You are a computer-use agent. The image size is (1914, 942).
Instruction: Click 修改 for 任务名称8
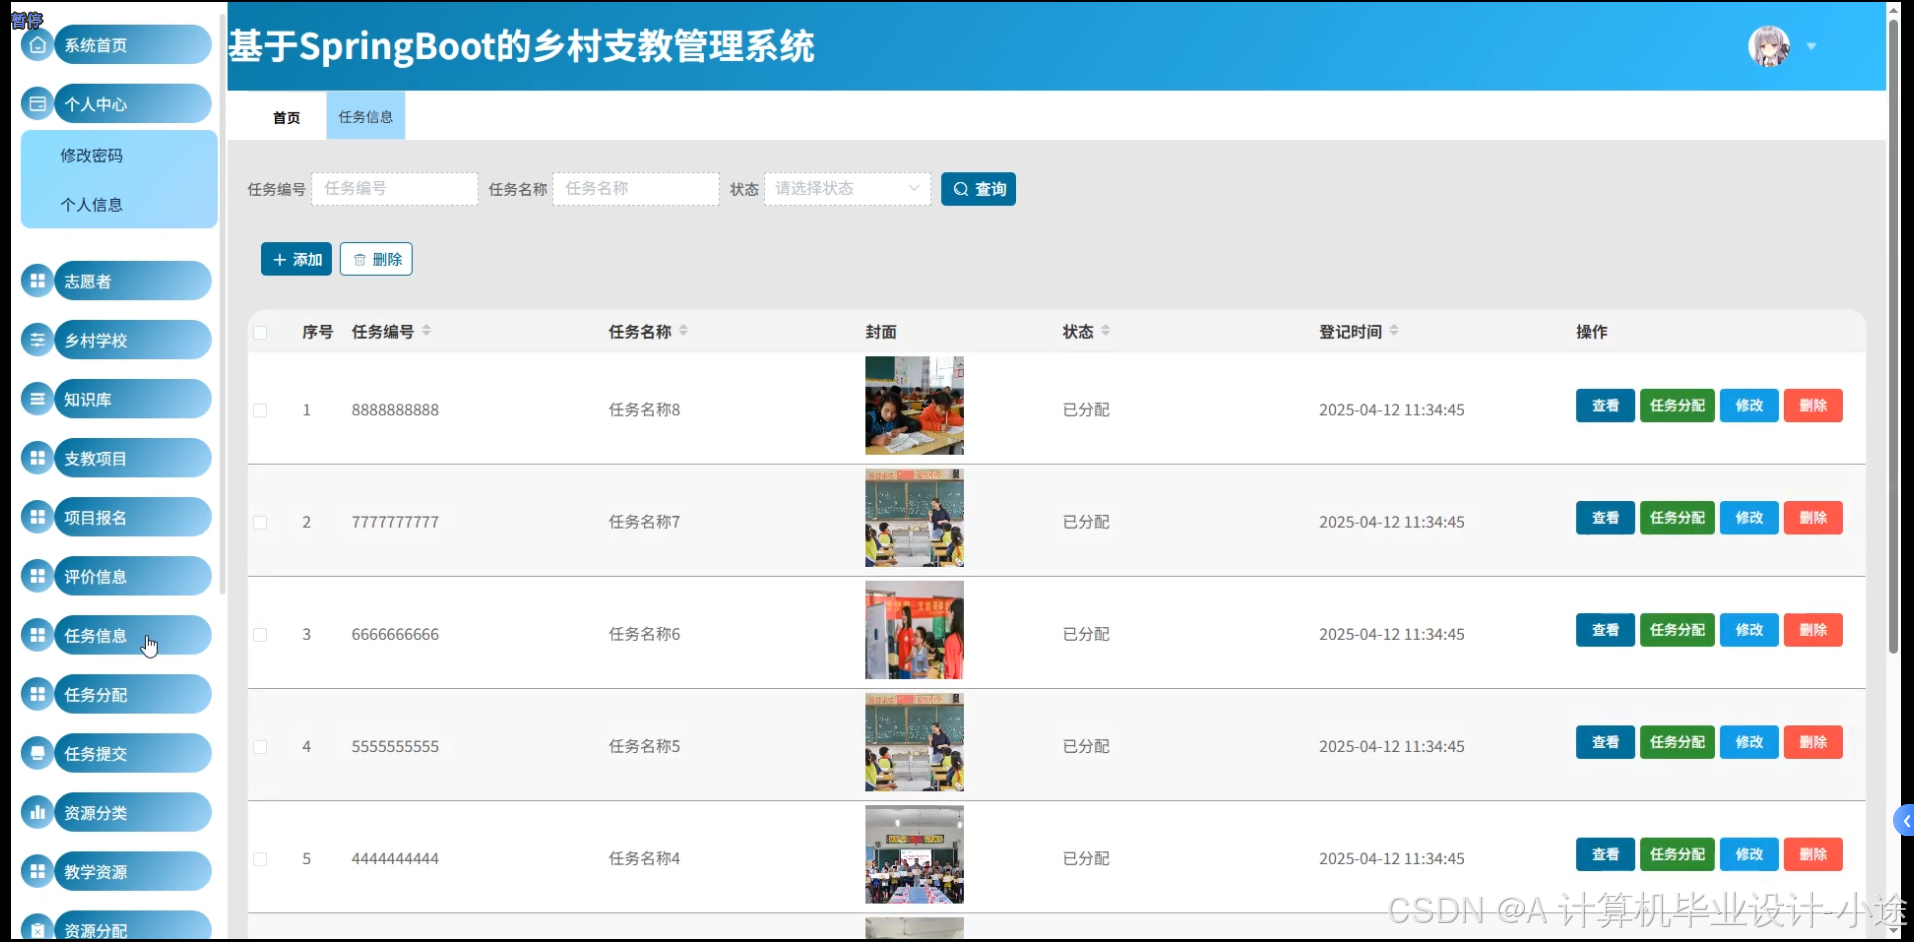click(x=1749, y=405)
